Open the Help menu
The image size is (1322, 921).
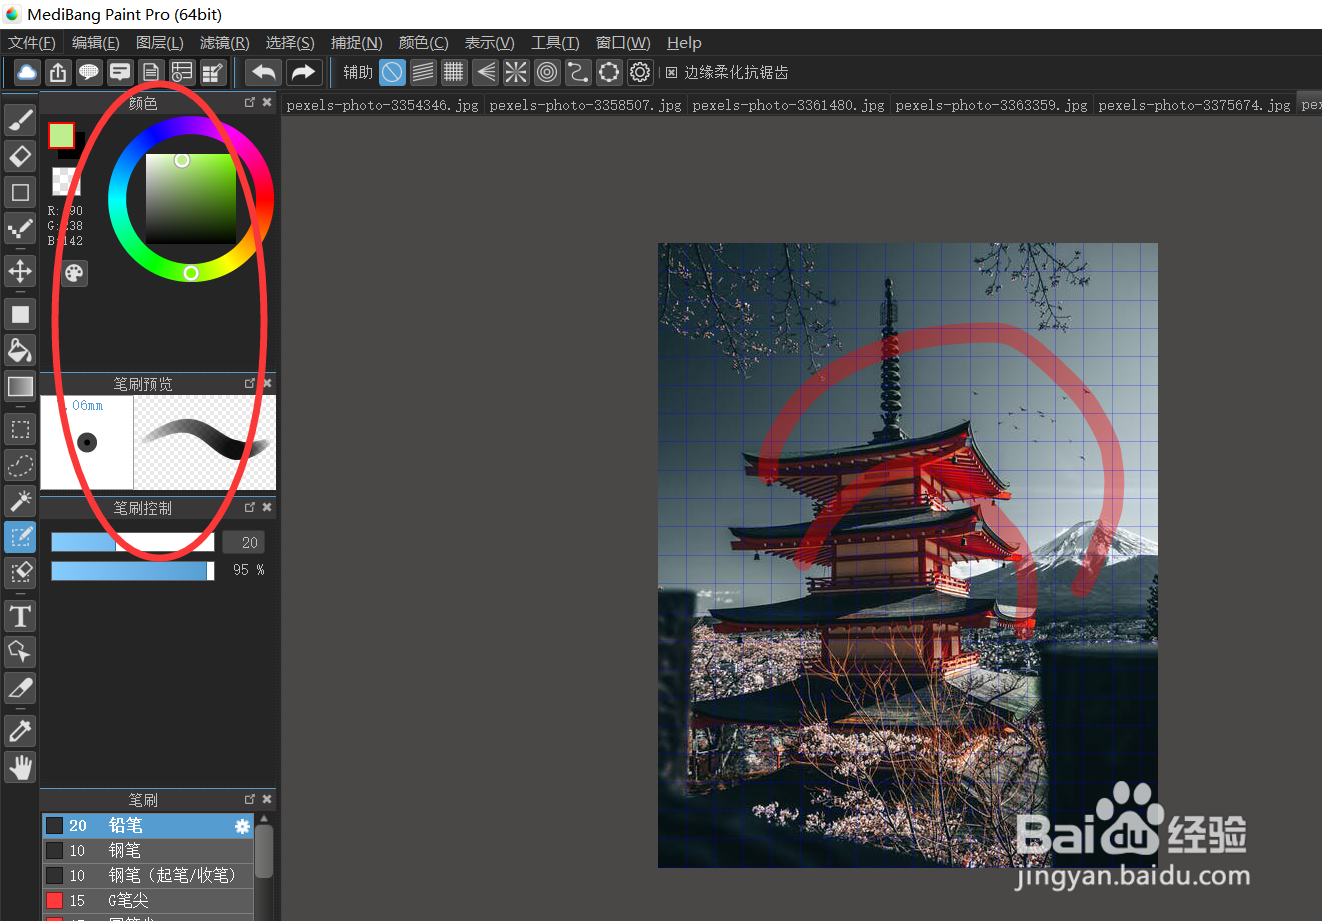[x=684, y=43]
